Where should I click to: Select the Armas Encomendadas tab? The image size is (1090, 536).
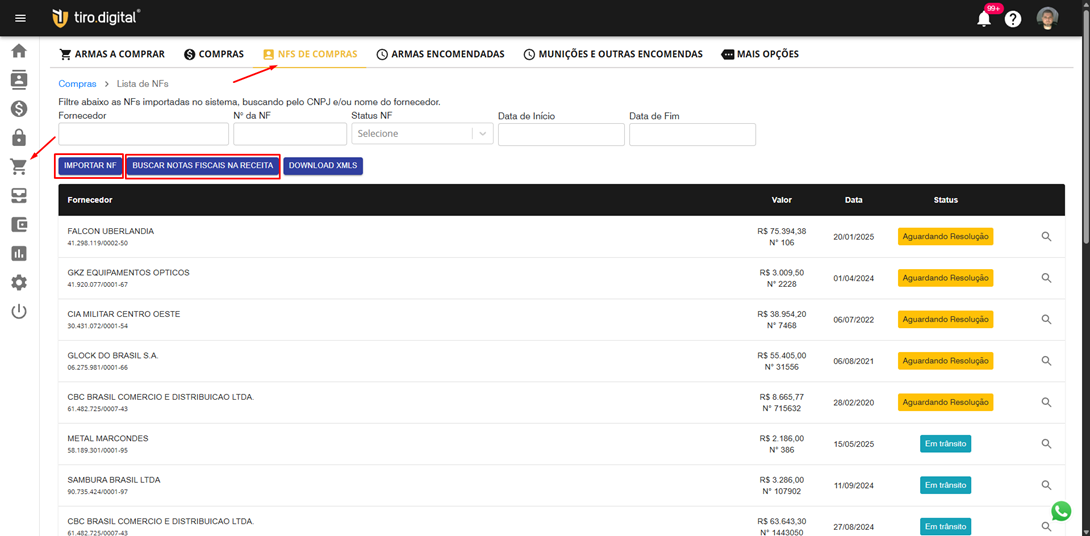pyautogui.click(x=440, y=54)
